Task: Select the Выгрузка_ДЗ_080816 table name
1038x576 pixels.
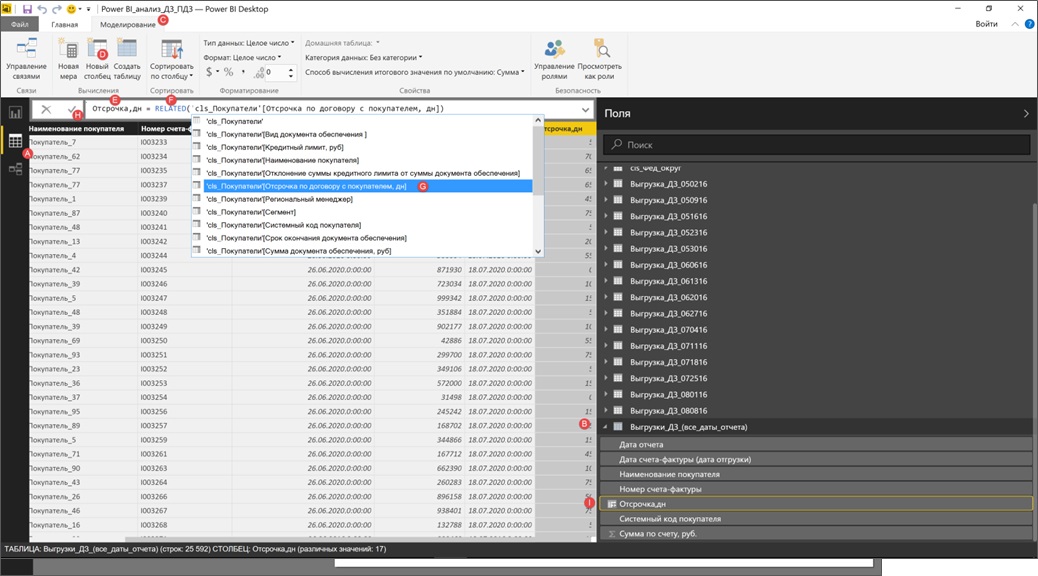Action: click(668, 410)
